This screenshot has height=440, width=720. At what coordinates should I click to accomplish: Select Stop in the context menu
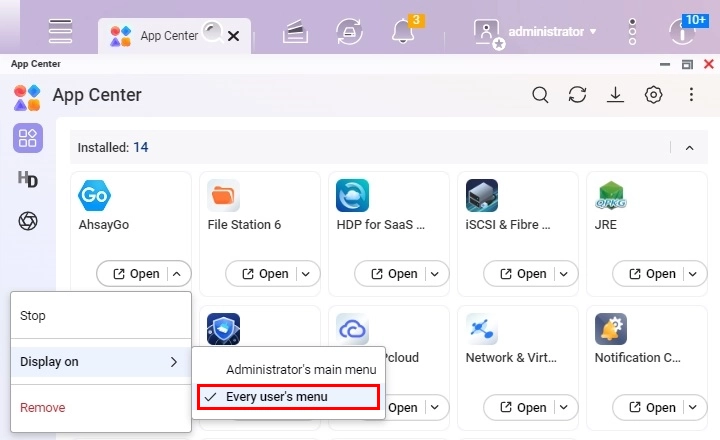coord(101,316)
